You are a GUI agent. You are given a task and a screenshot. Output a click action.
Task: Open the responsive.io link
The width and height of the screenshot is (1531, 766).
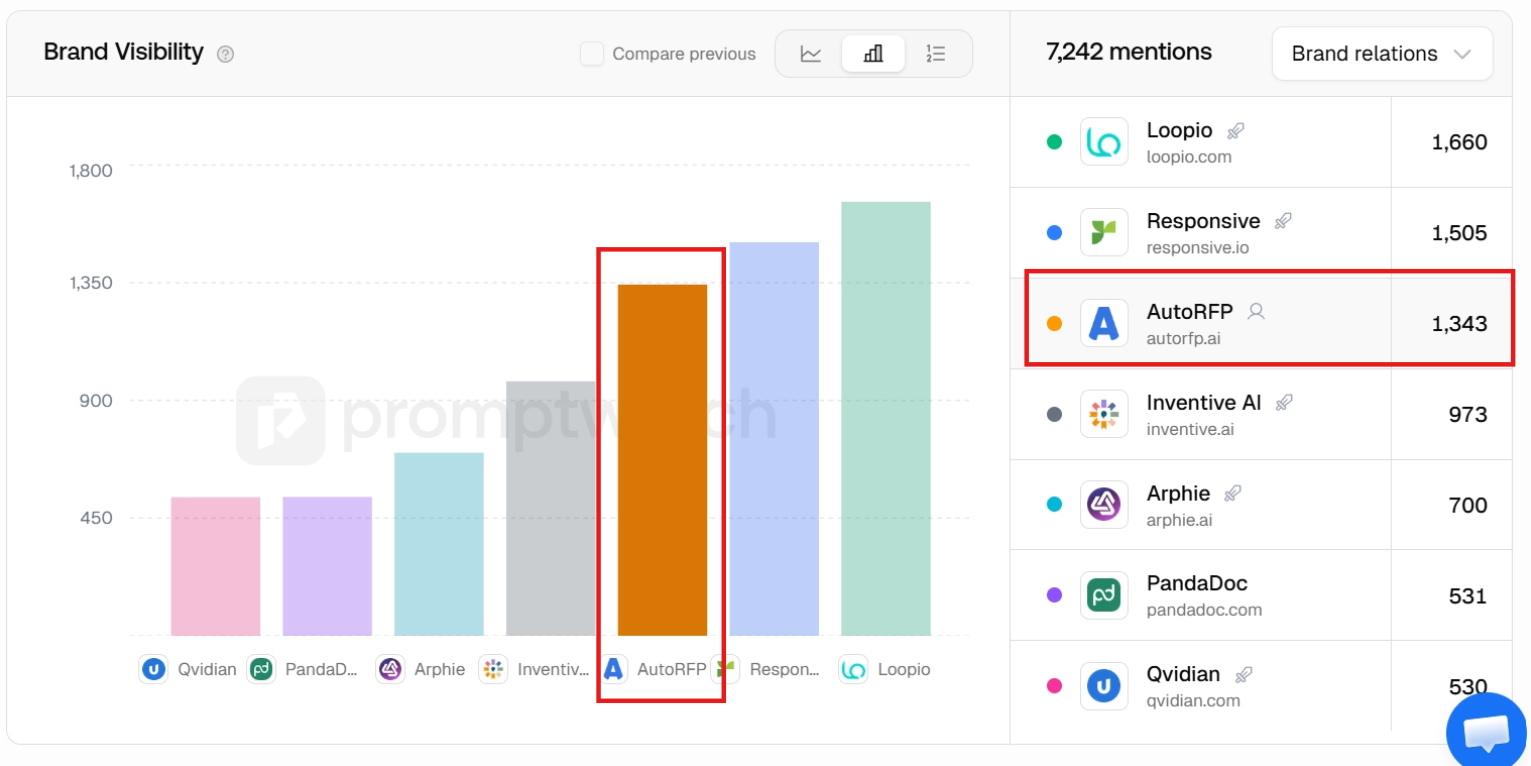1197,248
